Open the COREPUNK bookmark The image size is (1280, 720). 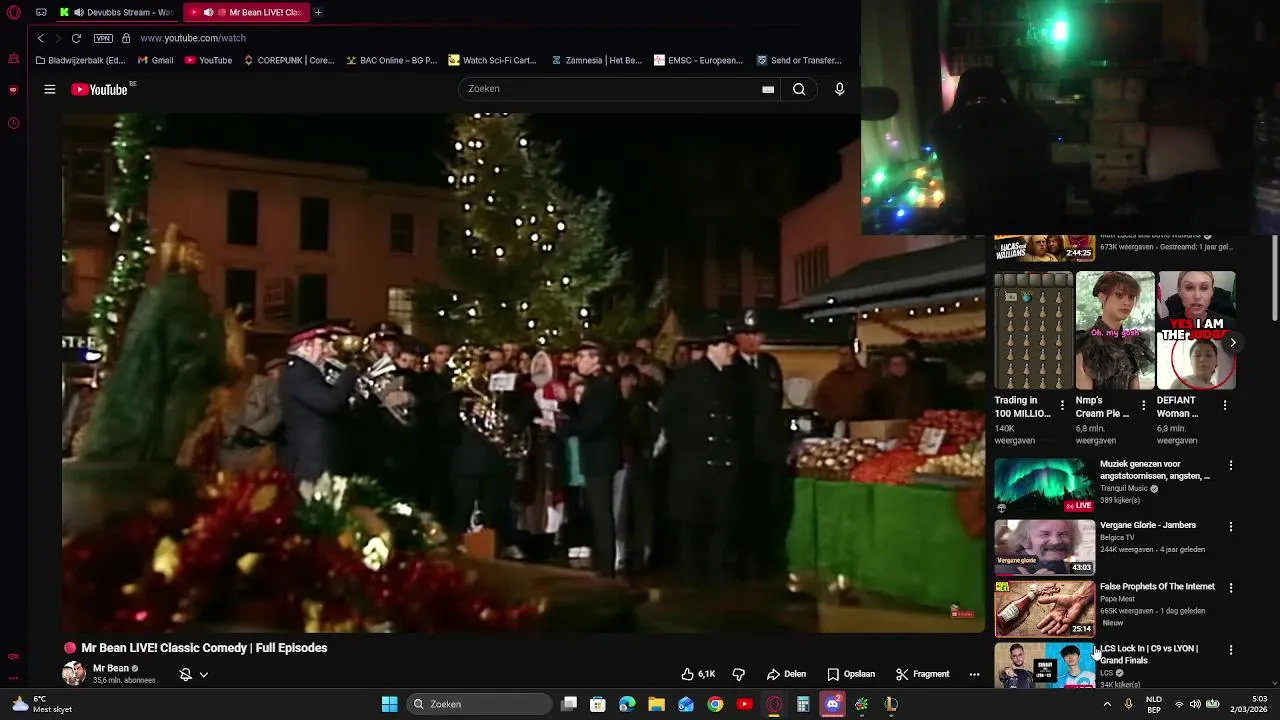pos(289,60)
